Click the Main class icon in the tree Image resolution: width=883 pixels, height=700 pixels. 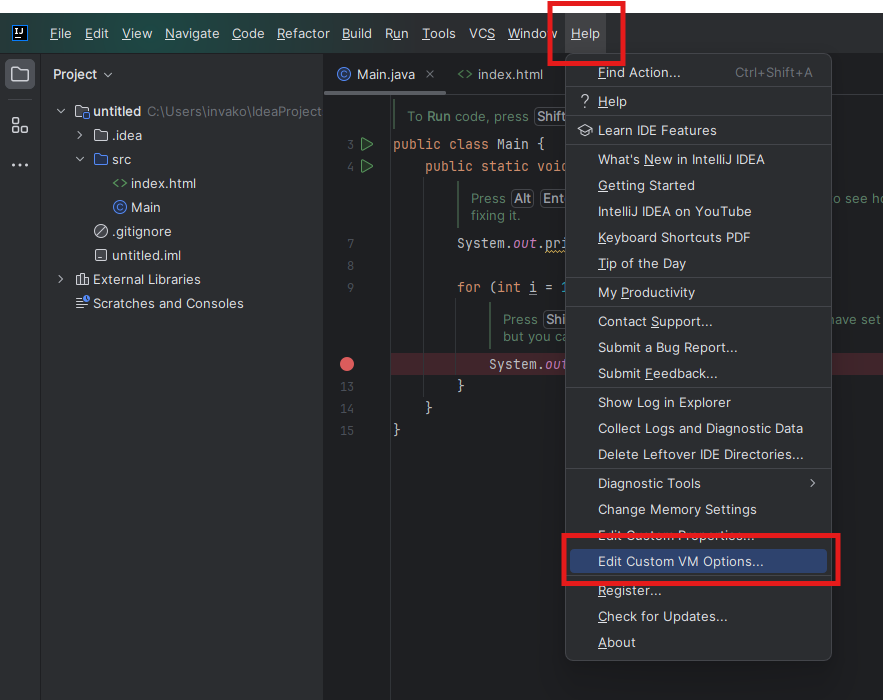click(x=119, y=207)
